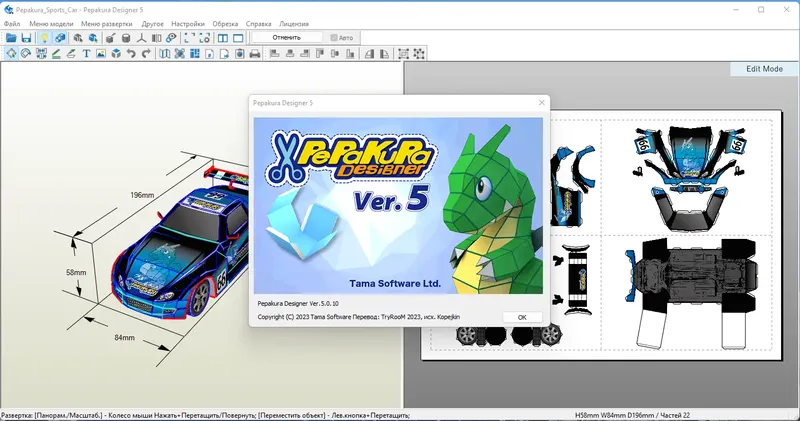Close the Pepakura Designer 5 about dialog
Viewport: 800px width, 421px height.
click(x=541, y=103)
